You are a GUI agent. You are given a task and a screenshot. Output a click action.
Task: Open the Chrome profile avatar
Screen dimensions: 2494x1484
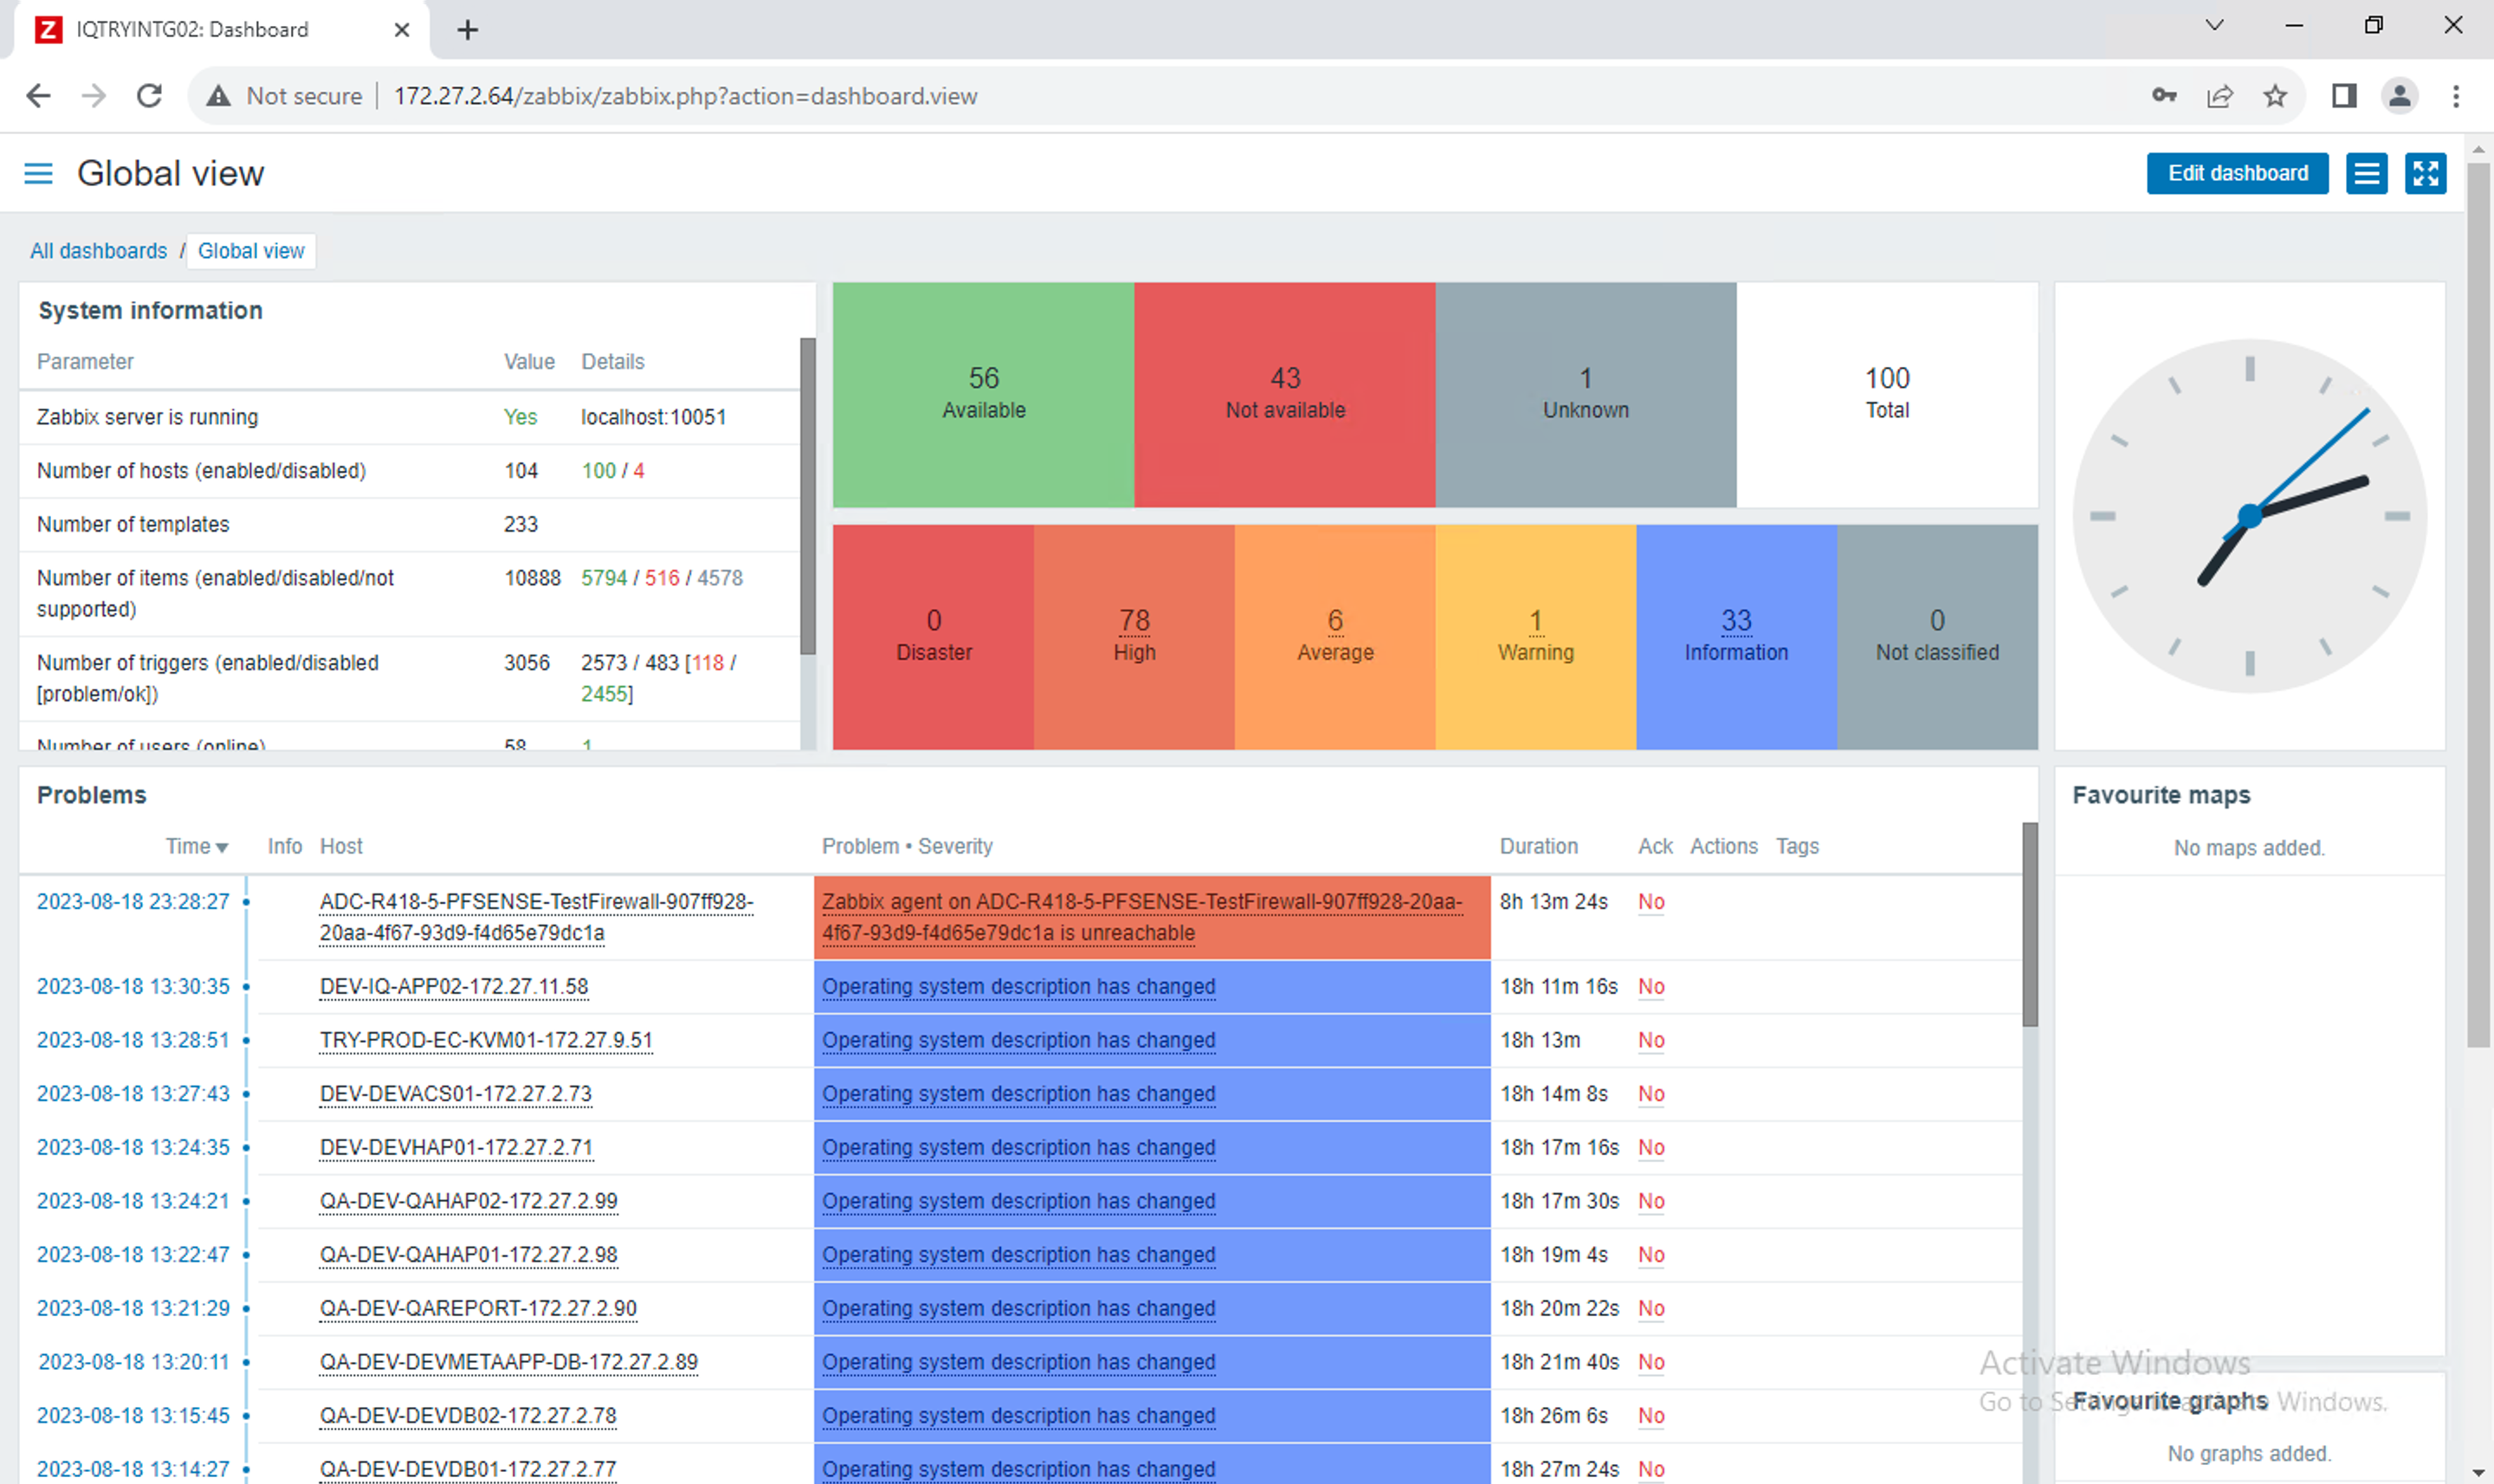[x=2400, y=96]
